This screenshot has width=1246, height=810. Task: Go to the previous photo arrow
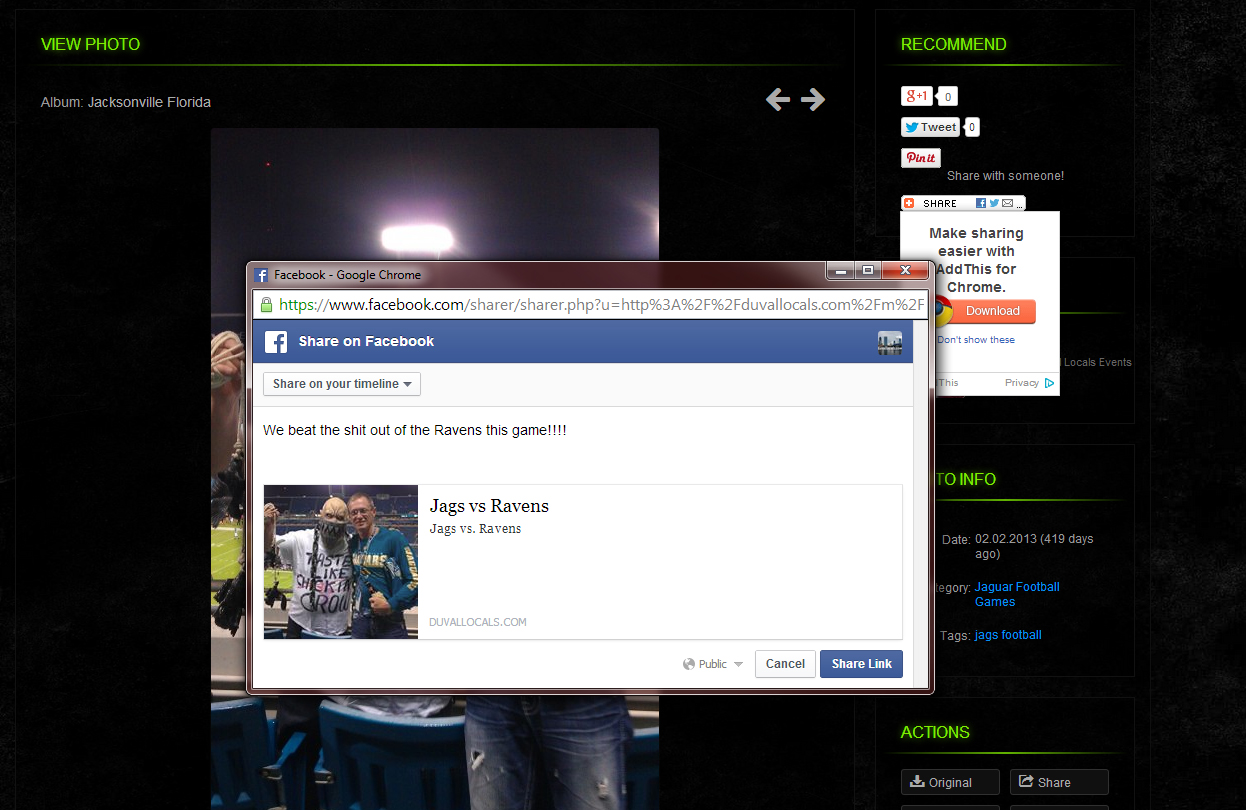(778, 99)
